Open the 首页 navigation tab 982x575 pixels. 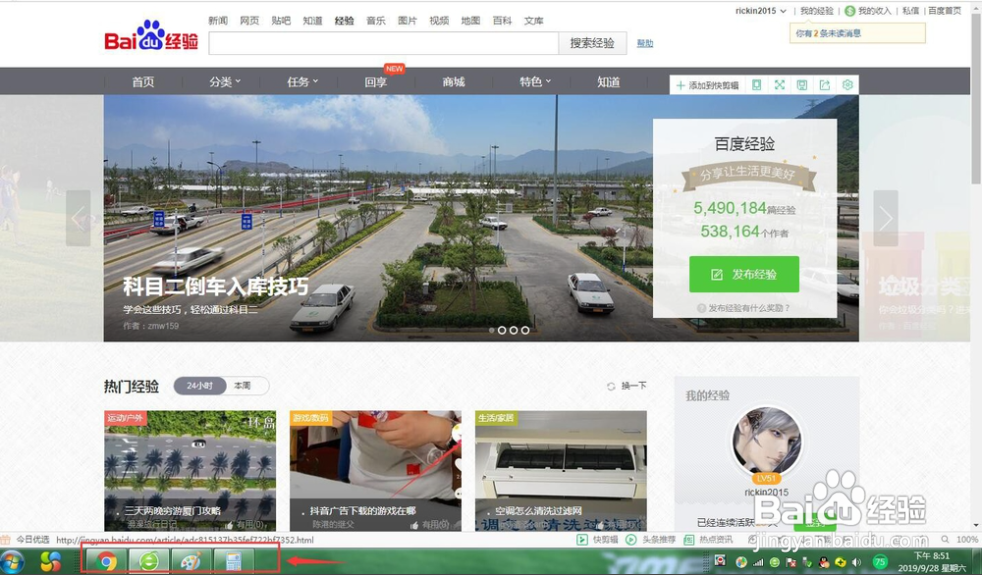143,82
